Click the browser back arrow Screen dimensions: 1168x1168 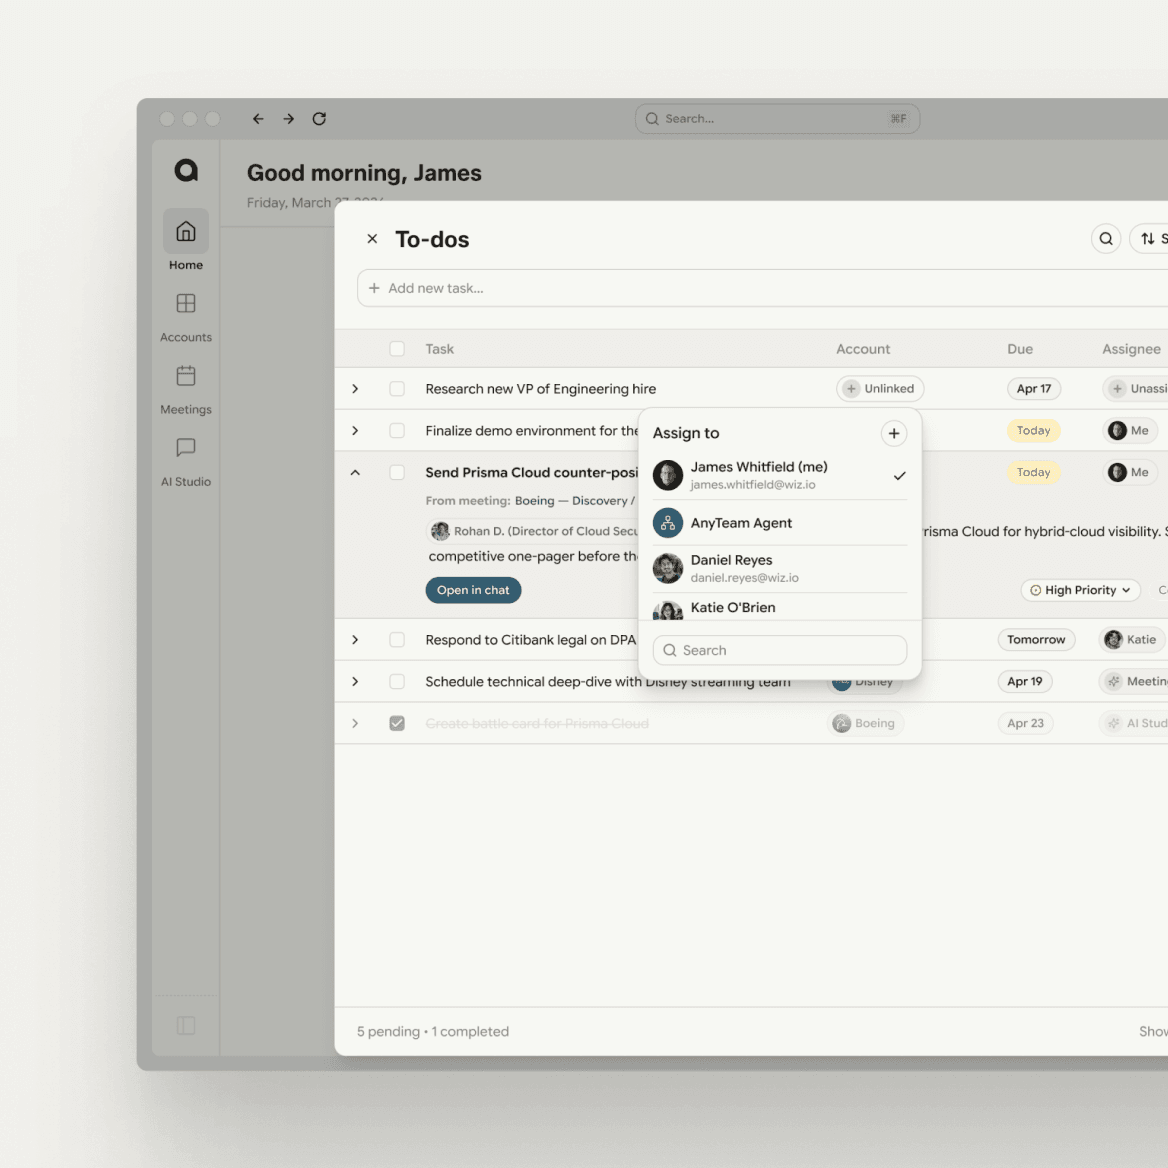257,118
